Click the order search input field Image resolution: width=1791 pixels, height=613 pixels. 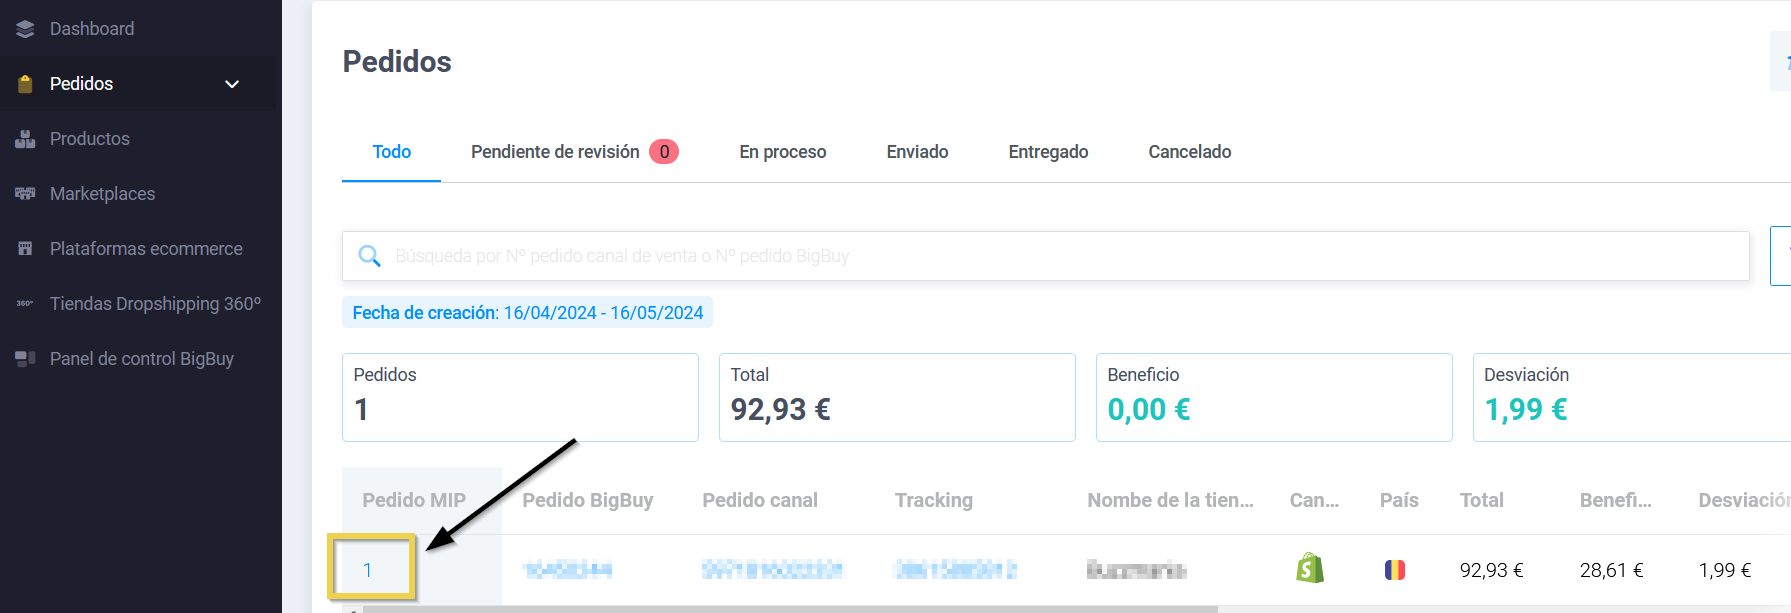coord(1060,256)
